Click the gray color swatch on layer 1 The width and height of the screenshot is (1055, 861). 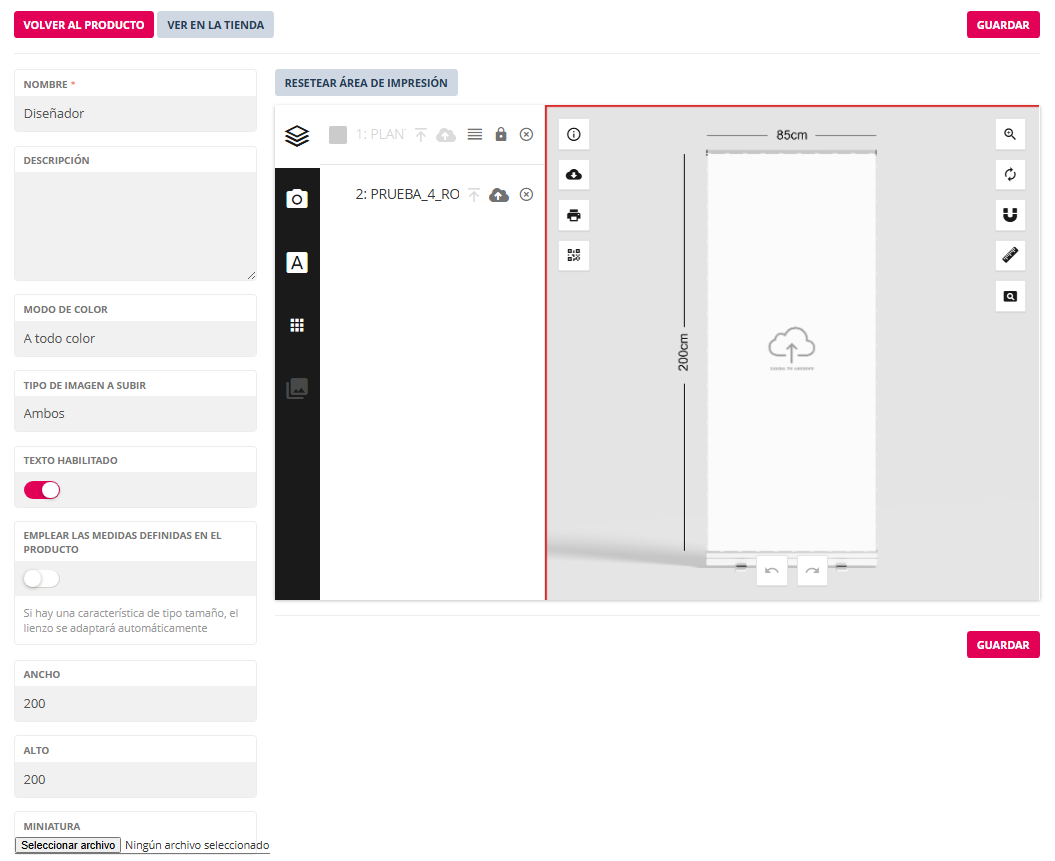pyautogui.click(x=338, y=135)
